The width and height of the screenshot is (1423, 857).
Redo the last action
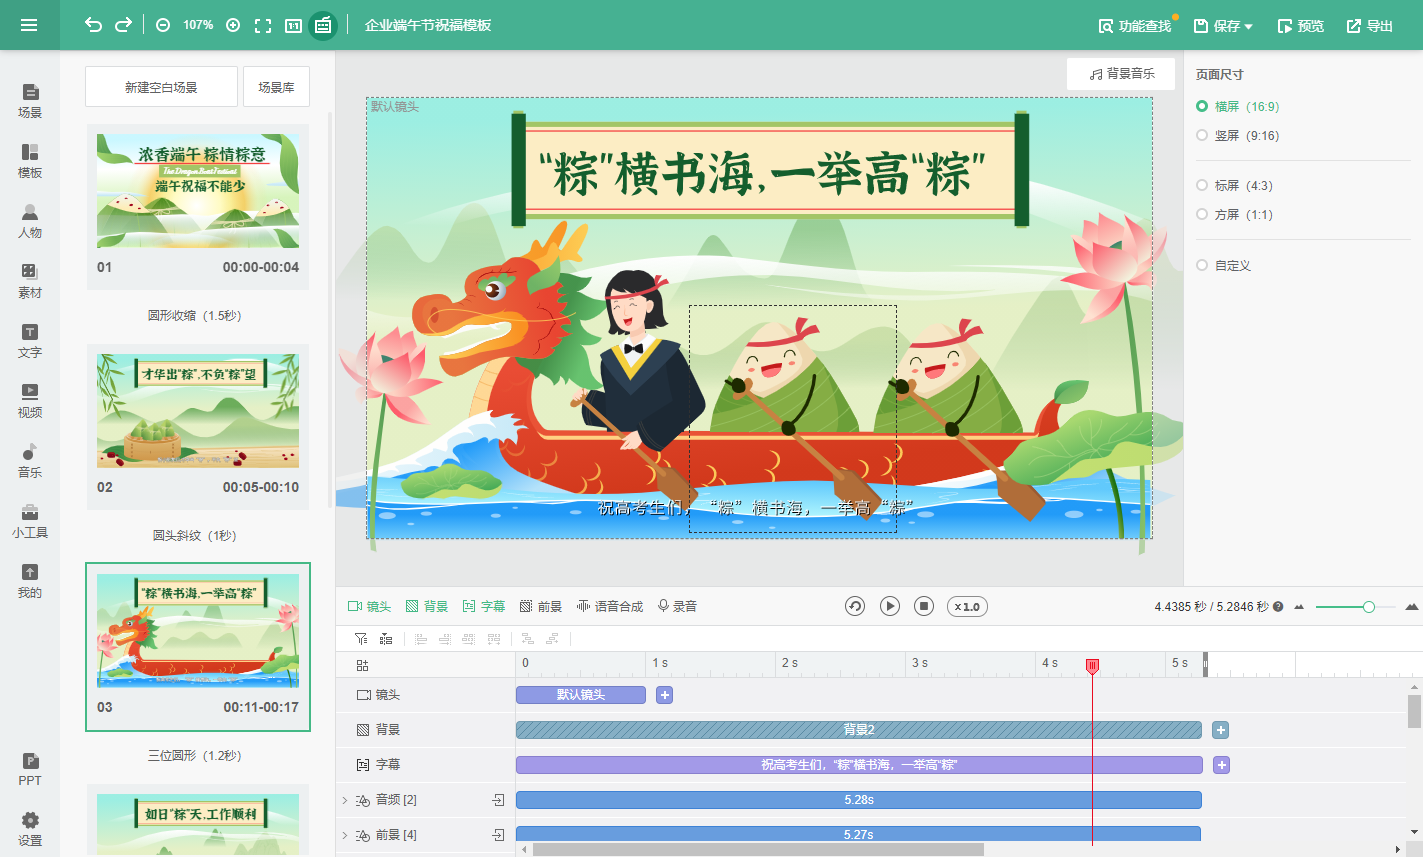[123, 25]
